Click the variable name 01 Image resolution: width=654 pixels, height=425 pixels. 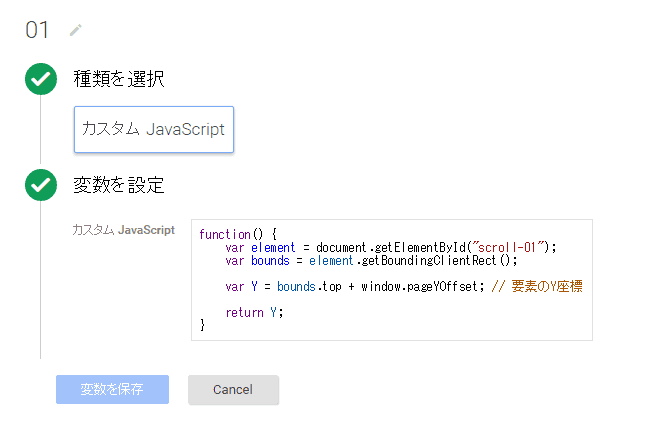pos(37,30)
